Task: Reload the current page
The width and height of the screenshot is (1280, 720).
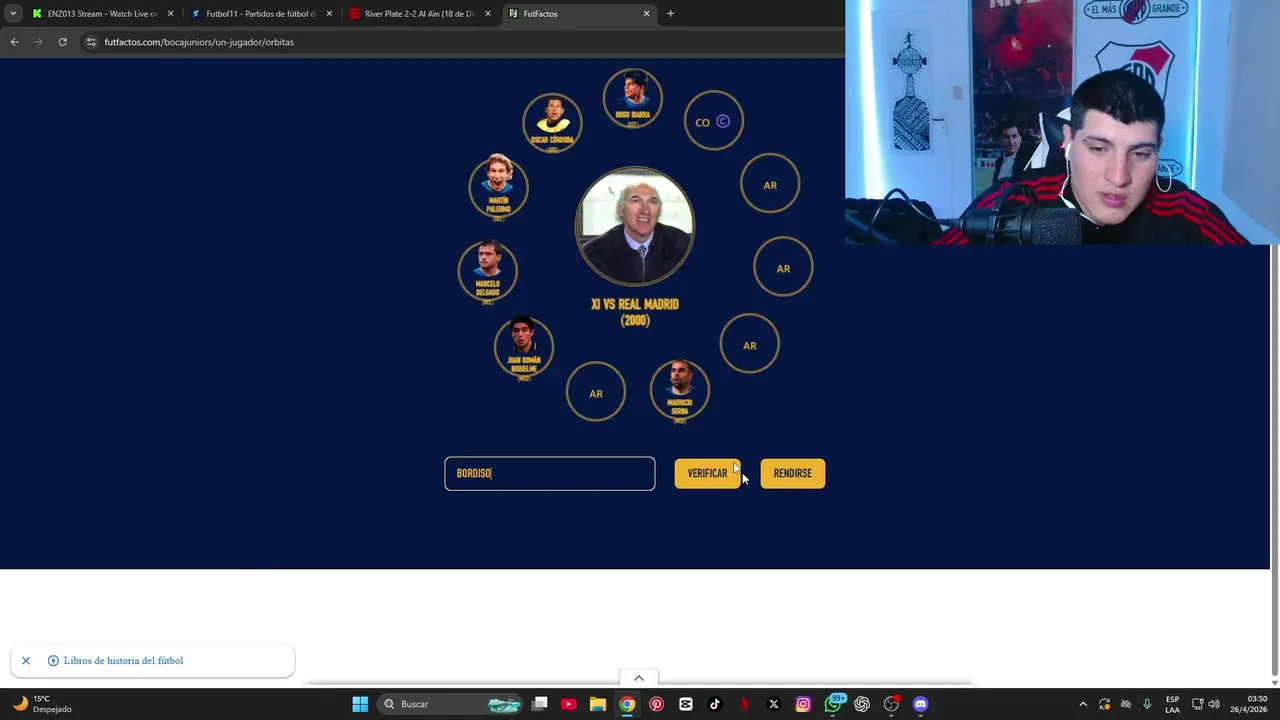Action: [x=62, y=42]
